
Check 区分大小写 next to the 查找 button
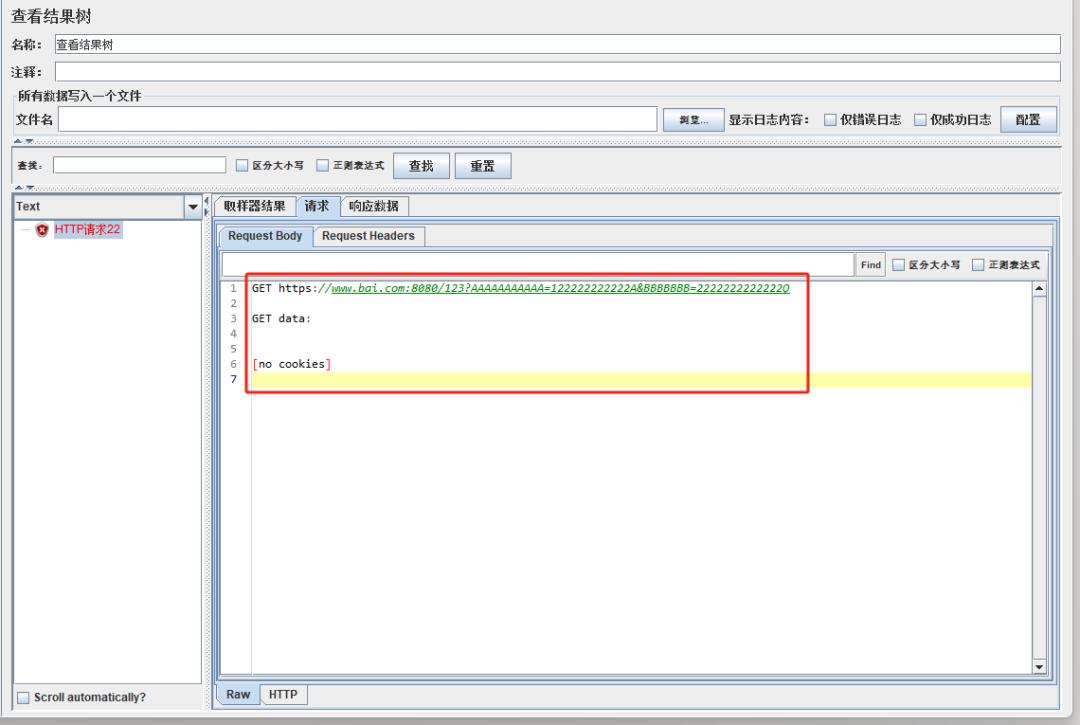242,166
